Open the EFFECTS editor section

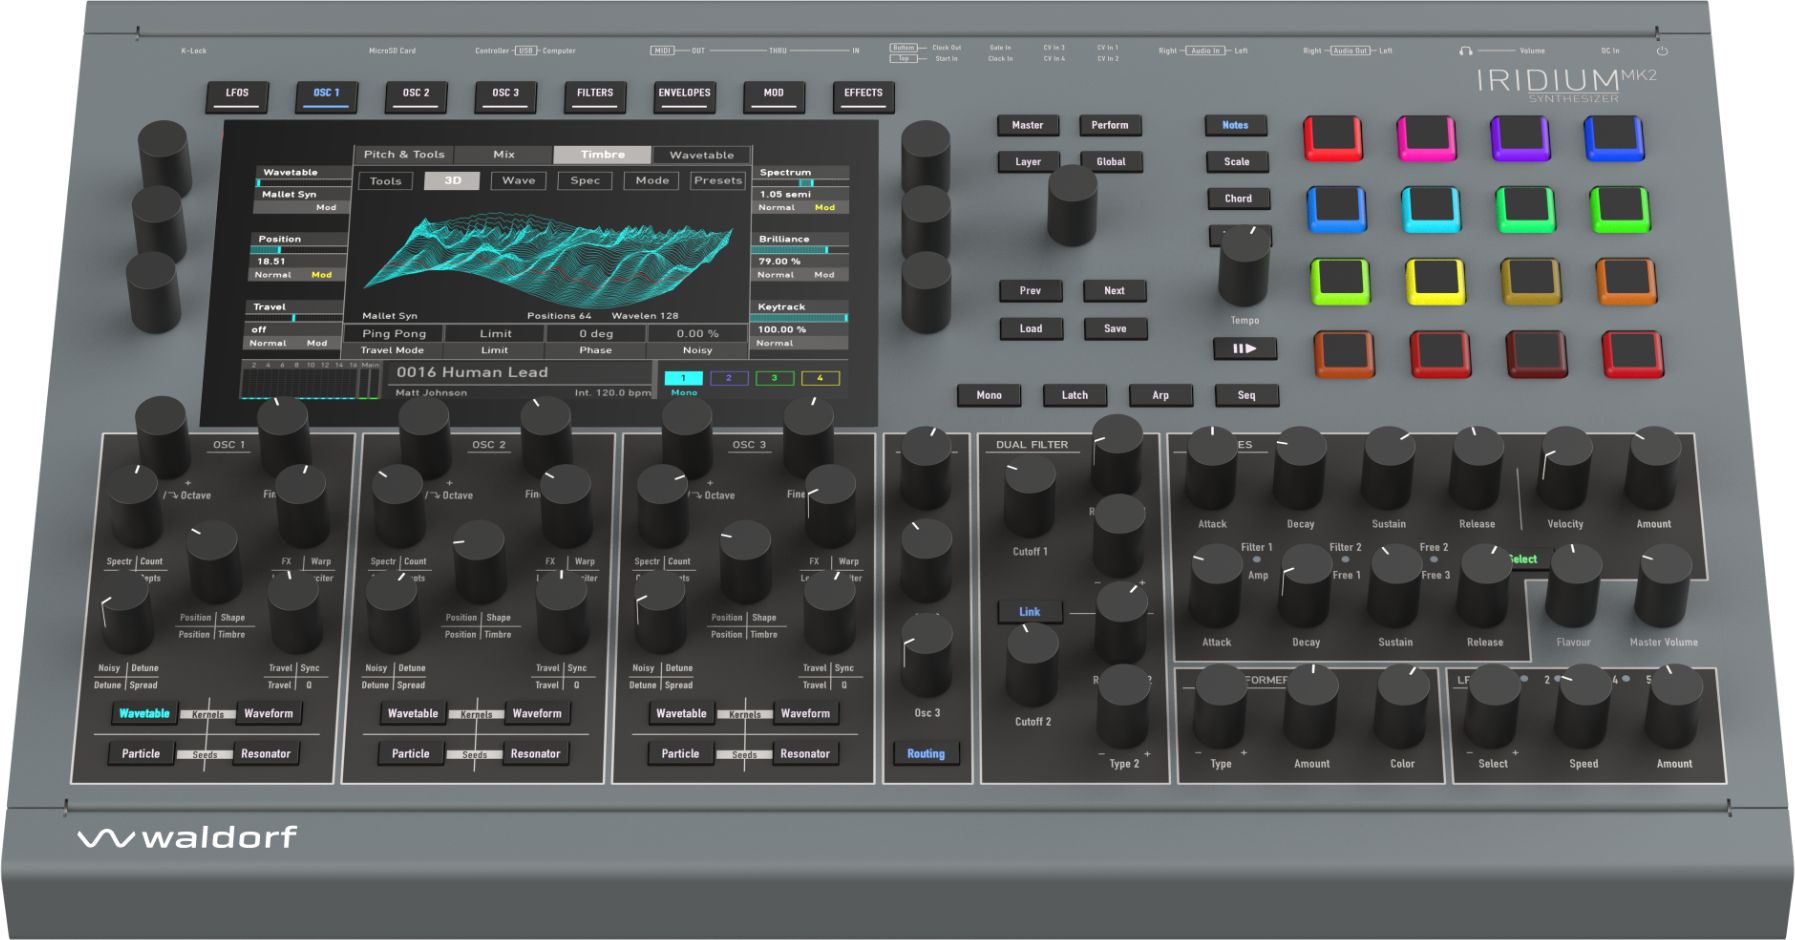coord(862,94)
